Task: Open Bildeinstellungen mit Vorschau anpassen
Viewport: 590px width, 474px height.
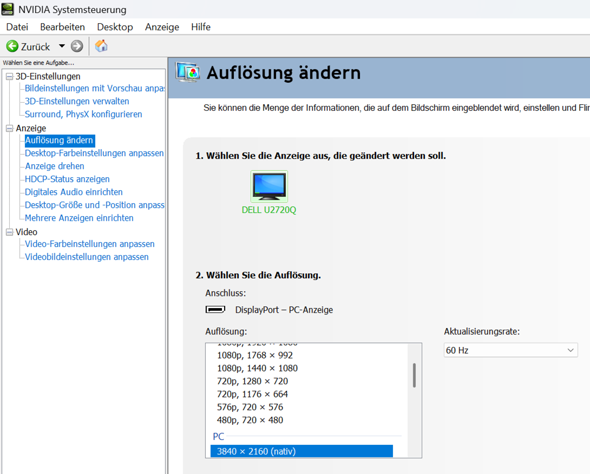Action: click(94, 88)
